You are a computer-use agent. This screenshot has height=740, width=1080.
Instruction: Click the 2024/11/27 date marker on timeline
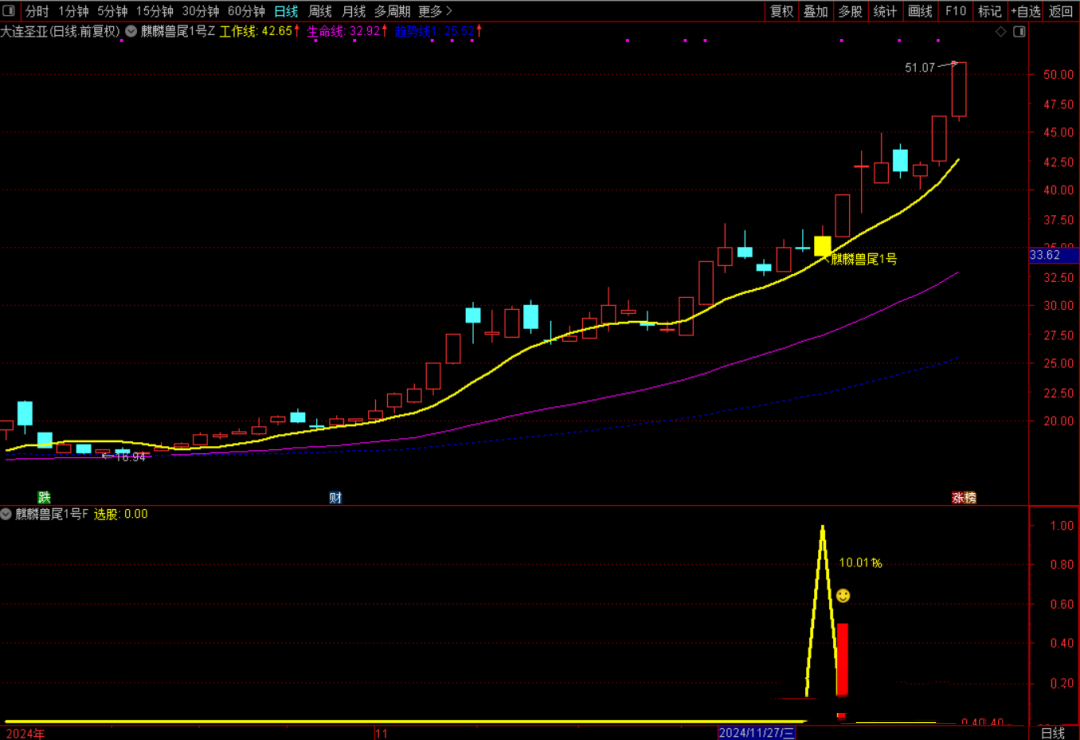(757, 733)
